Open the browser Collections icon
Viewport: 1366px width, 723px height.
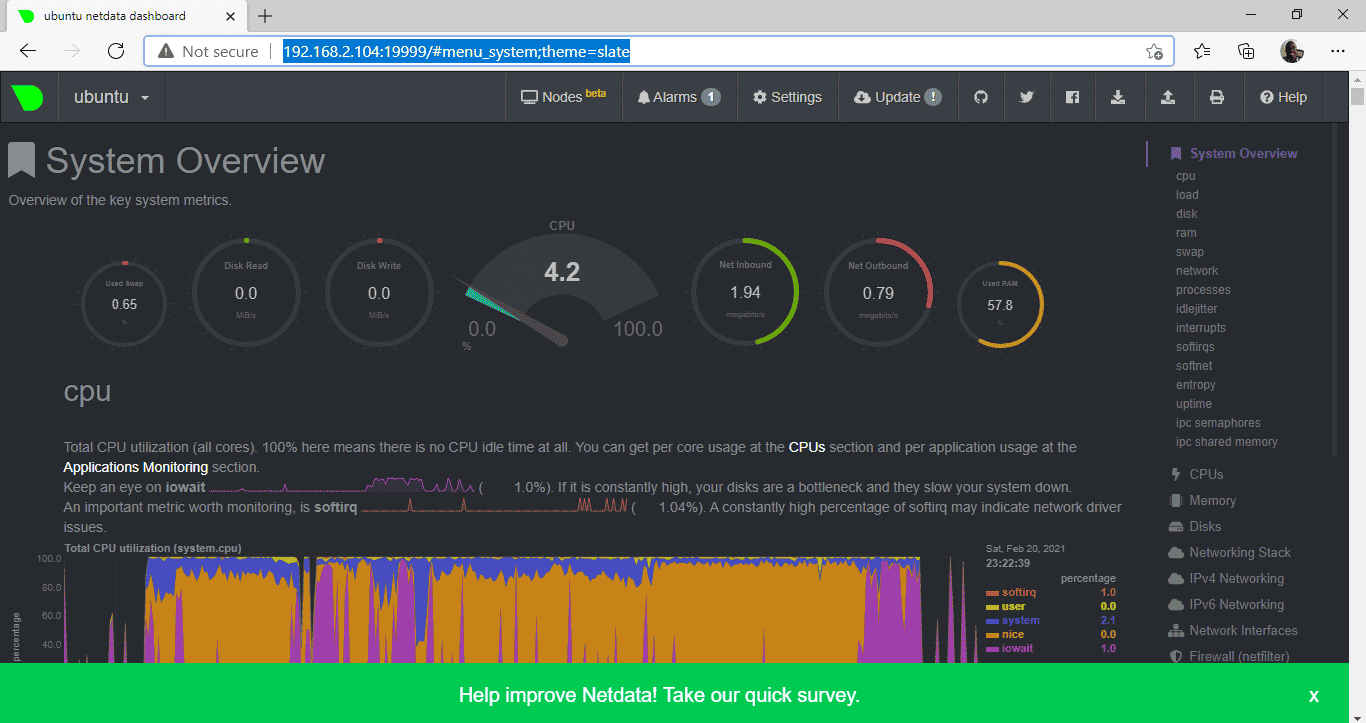1246,51
